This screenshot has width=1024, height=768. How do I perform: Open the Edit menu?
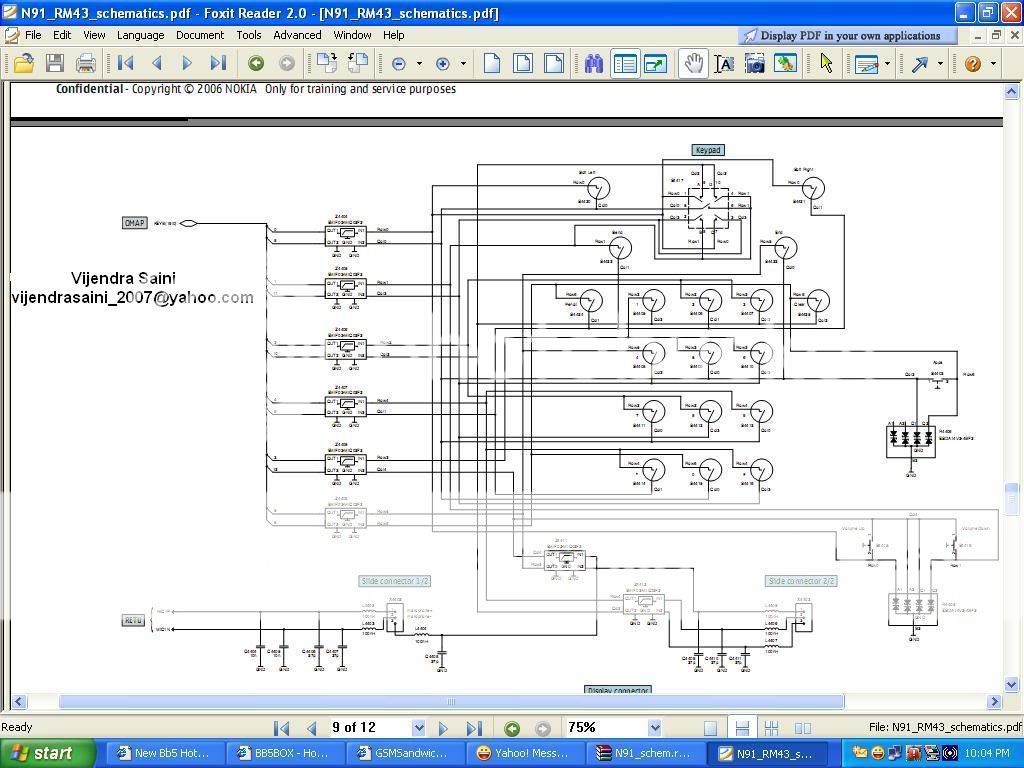coord(62,35)
